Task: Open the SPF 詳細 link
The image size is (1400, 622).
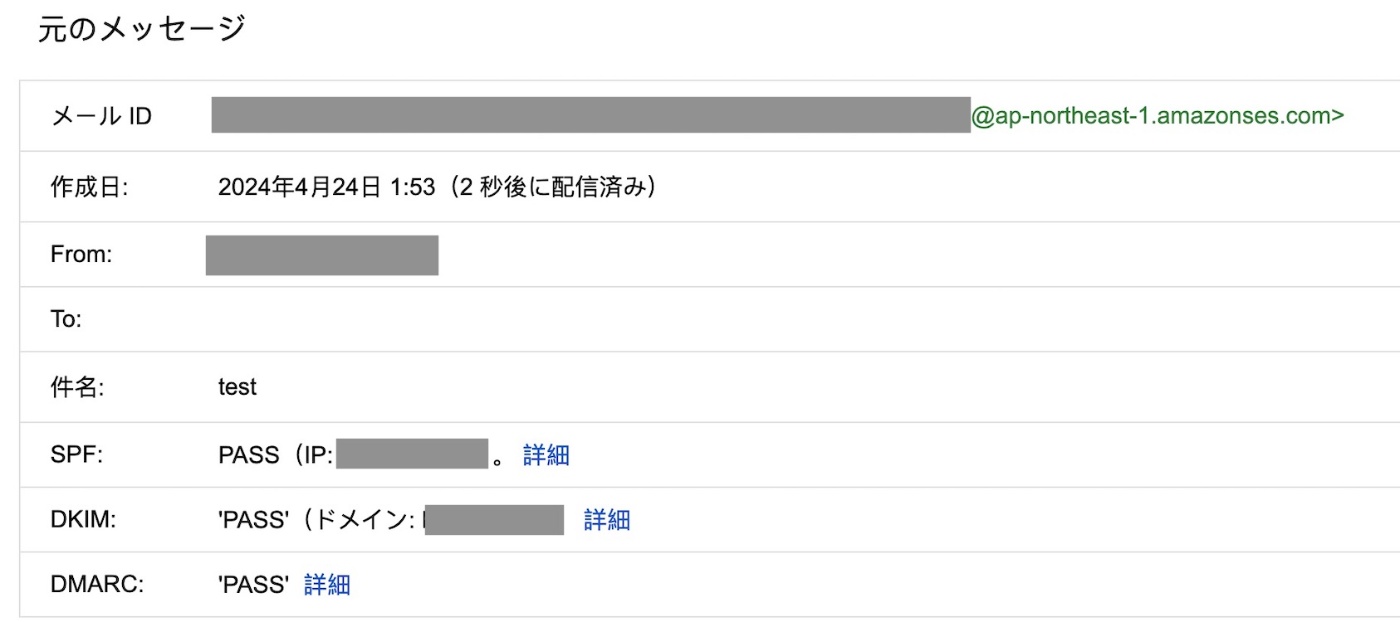Action: pyautogui.click(x=546, y=456)
